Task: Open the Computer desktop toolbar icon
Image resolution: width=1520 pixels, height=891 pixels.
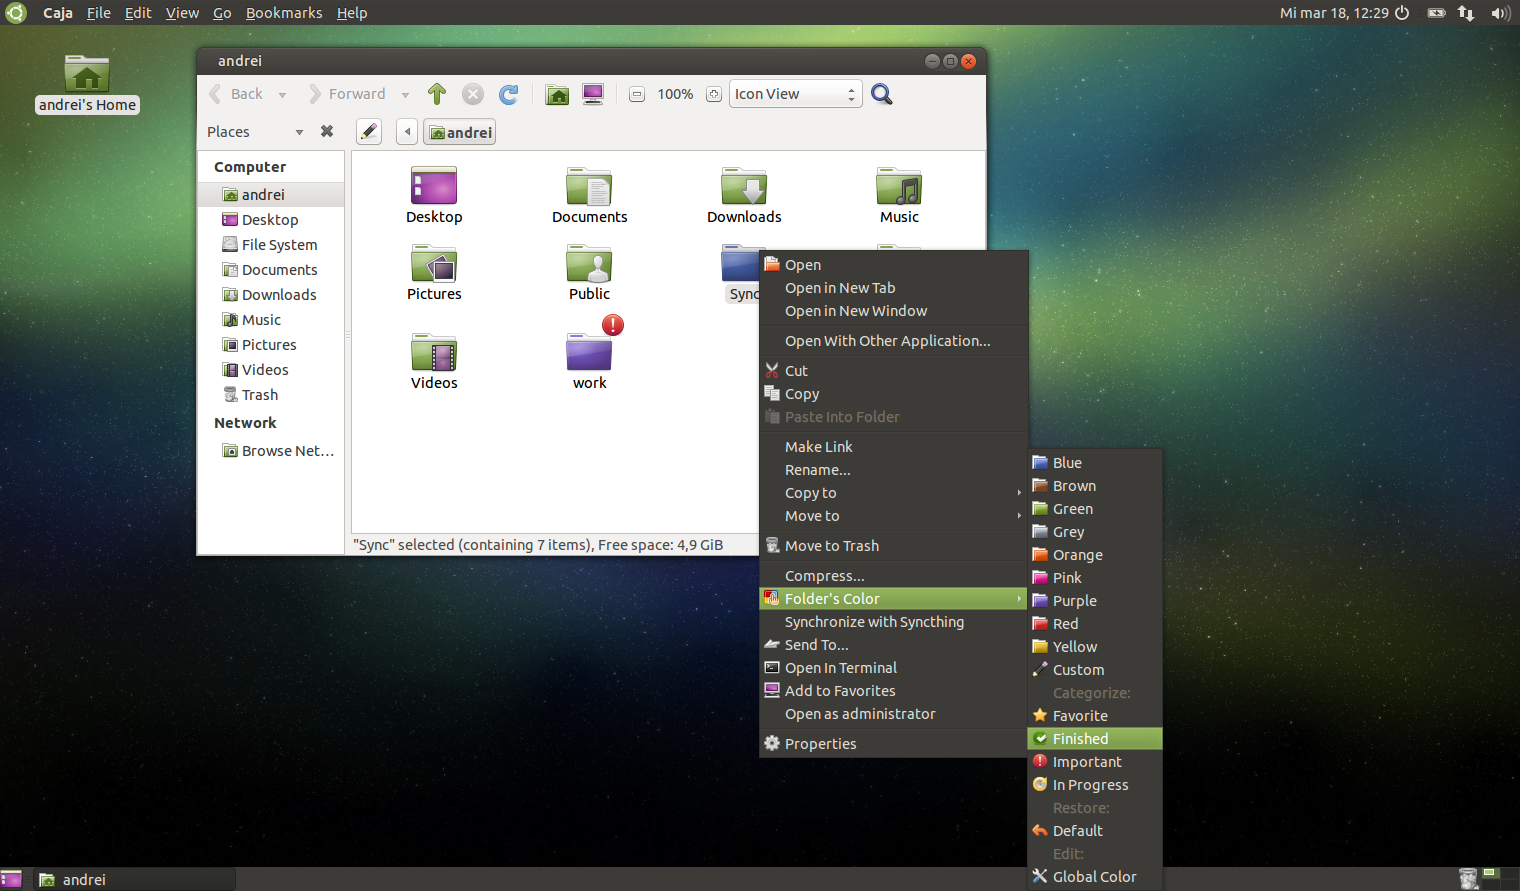Action: point(592,93)
